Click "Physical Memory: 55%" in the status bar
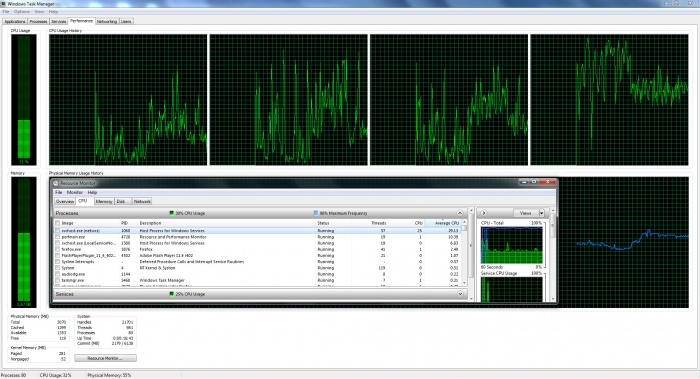 pyautogui.click(x=109, y=375)
